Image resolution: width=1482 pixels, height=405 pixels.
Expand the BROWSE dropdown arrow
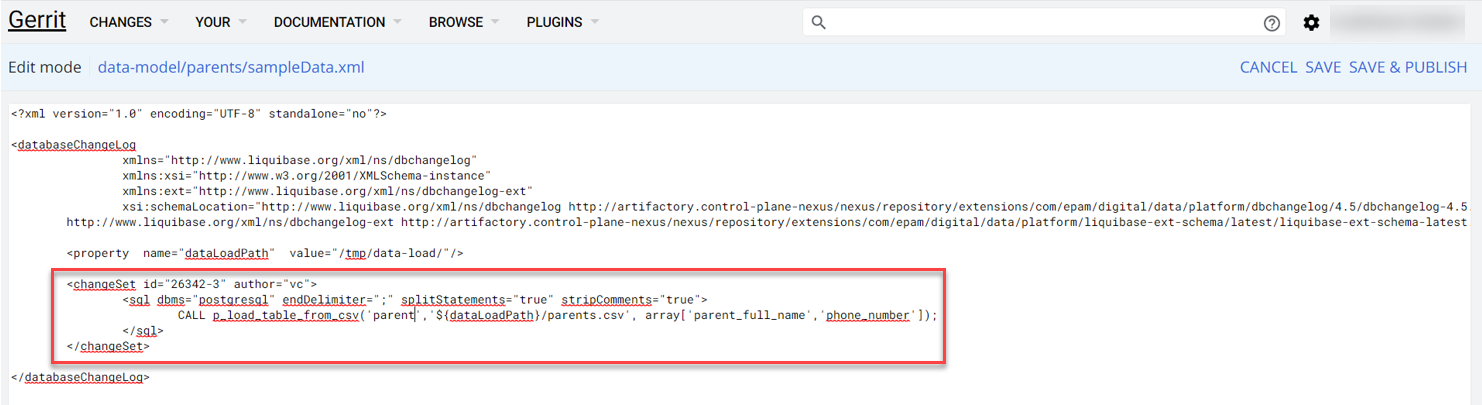[x=493, y=22]
